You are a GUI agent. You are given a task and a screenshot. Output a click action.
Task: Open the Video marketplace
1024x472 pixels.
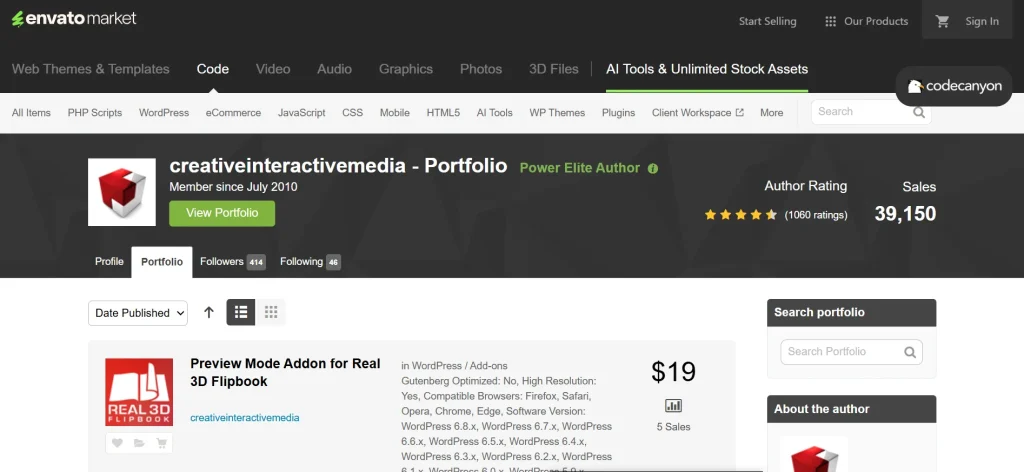pos(273,69)
